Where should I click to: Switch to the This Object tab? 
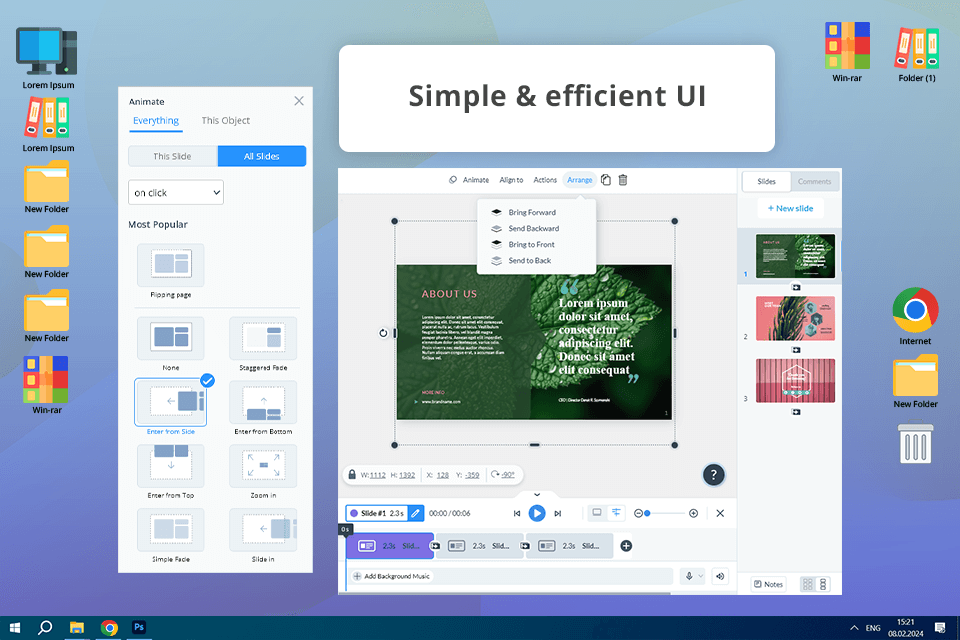click(225, 121)
